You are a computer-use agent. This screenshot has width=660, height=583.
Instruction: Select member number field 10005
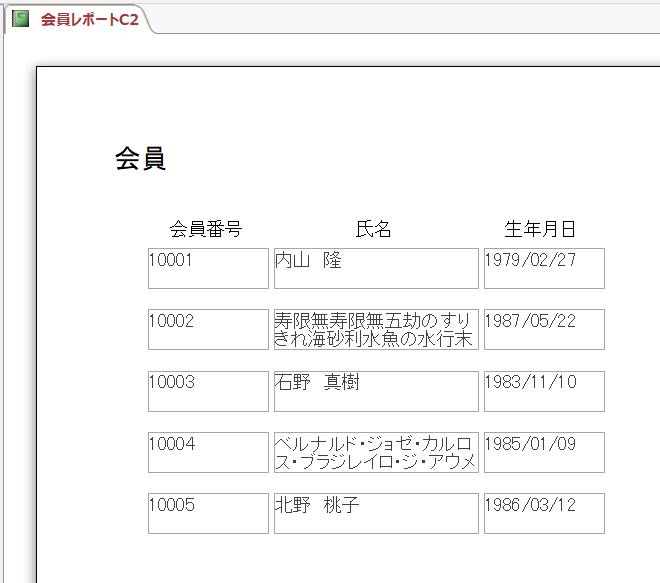click(x=208, y=514)
